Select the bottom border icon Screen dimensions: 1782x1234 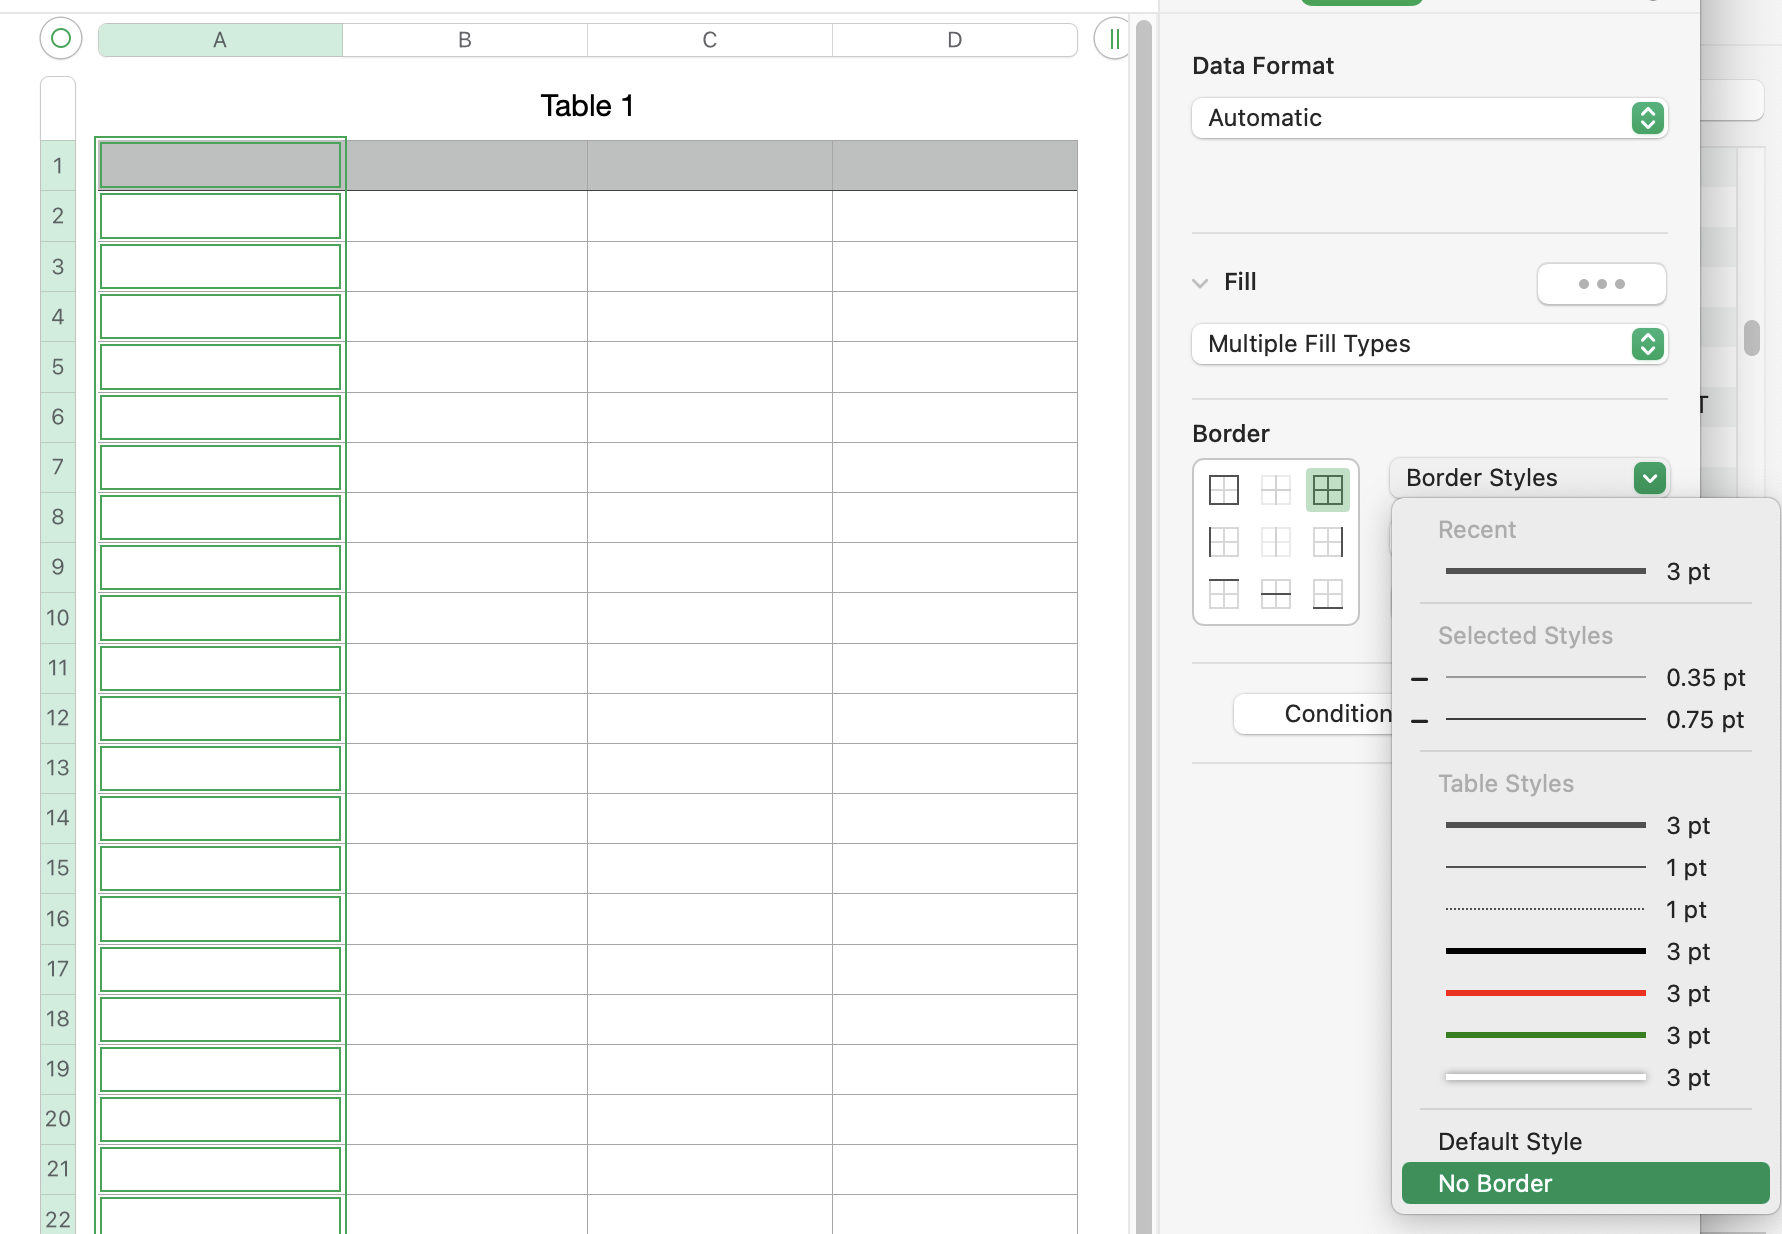[1328, 593]
